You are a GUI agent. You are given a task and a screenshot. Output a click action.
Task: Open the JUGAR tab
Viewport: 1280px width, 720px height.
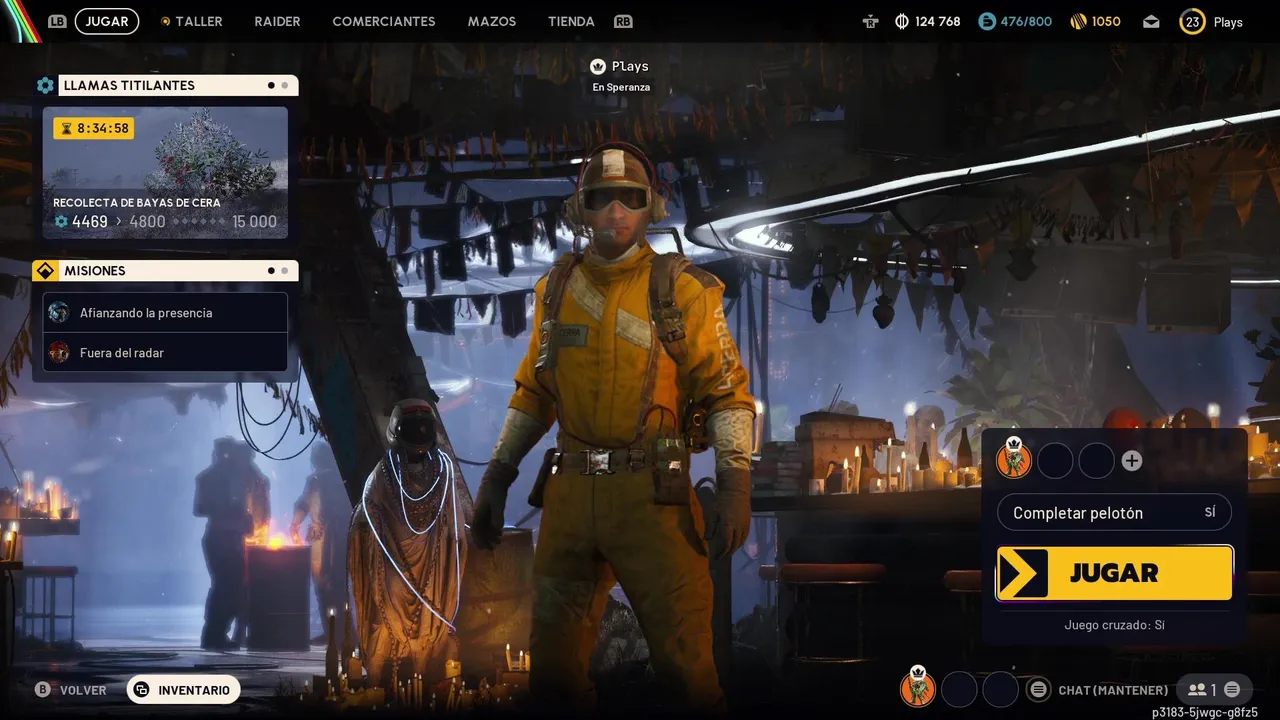107,21
